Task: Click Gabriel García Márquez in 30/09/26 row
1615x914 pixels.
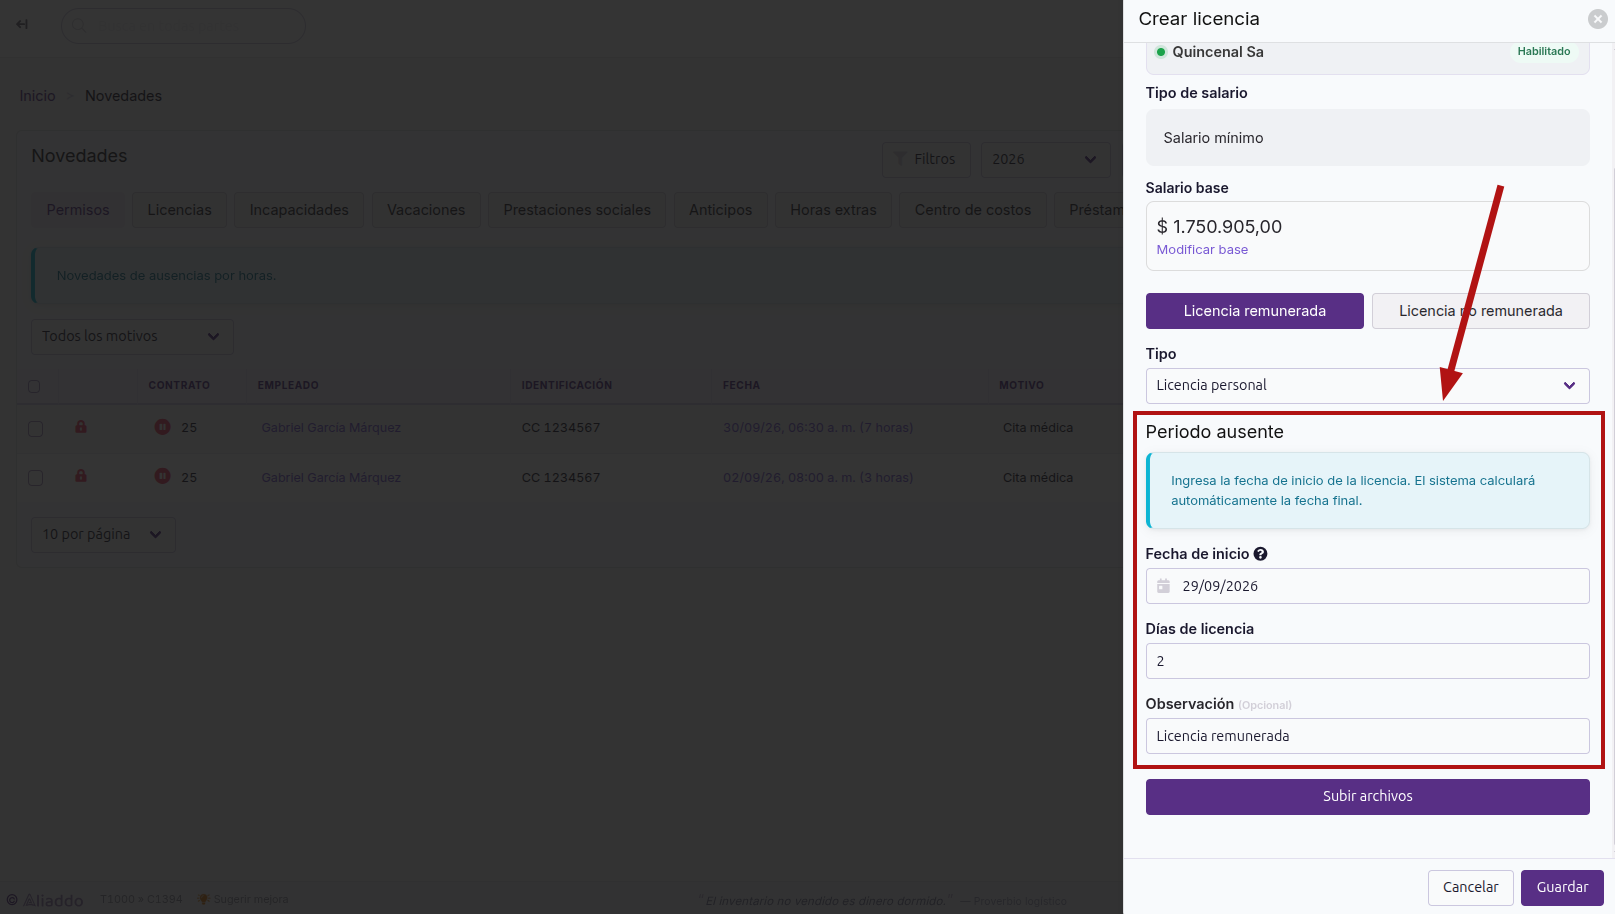Action: [x=331, y=428]
